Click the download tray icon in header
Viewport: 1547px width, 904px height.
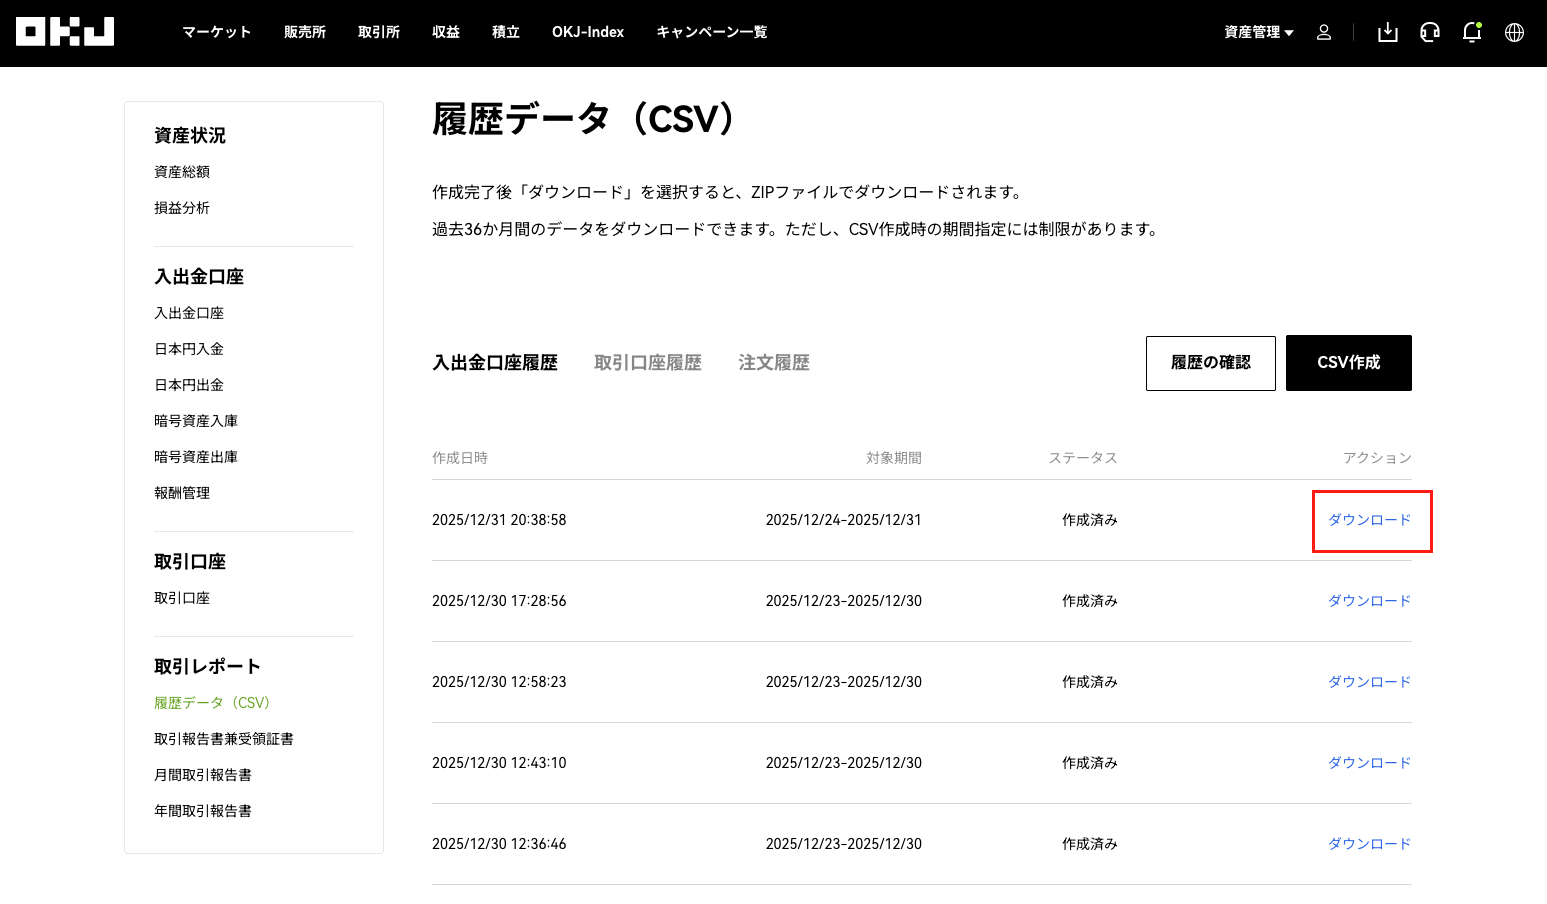1387,32
